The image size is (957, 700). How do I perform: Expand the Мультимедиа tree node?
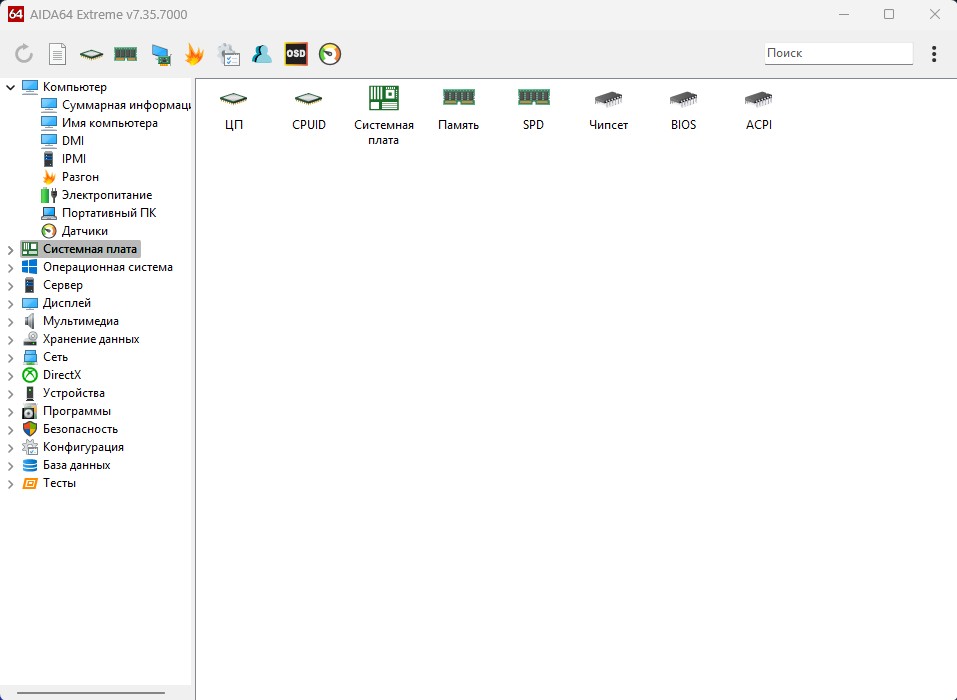10,322
